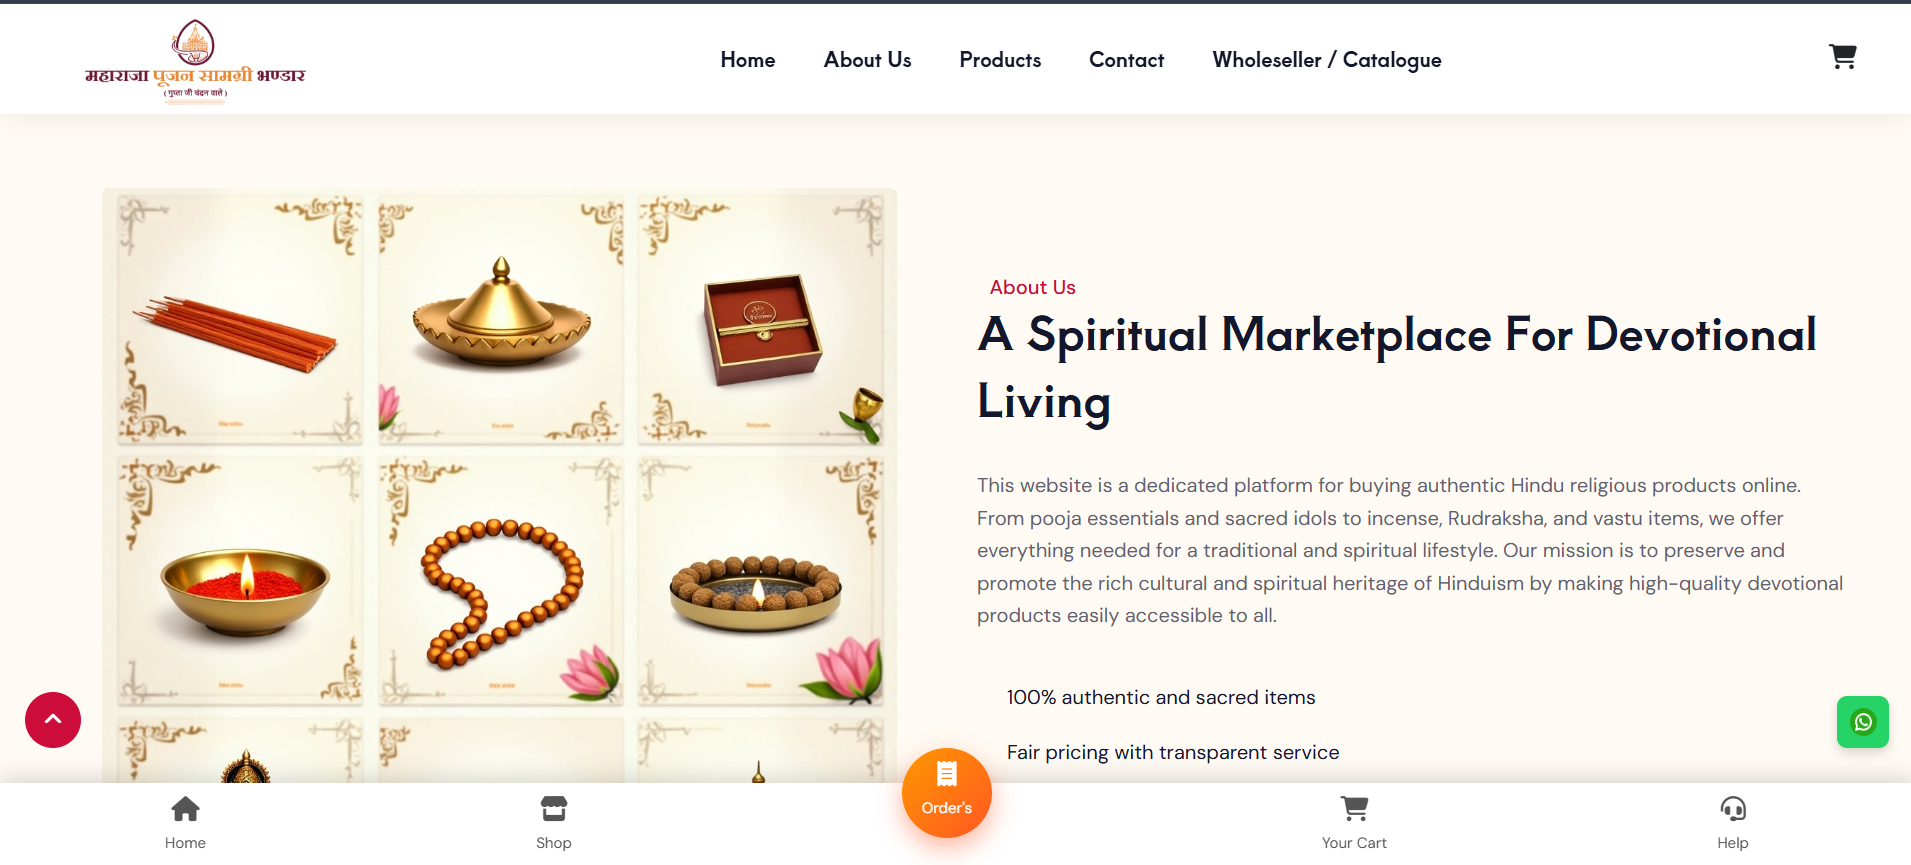
Task: Open the Products menu item
Action: pos(1000,60)
